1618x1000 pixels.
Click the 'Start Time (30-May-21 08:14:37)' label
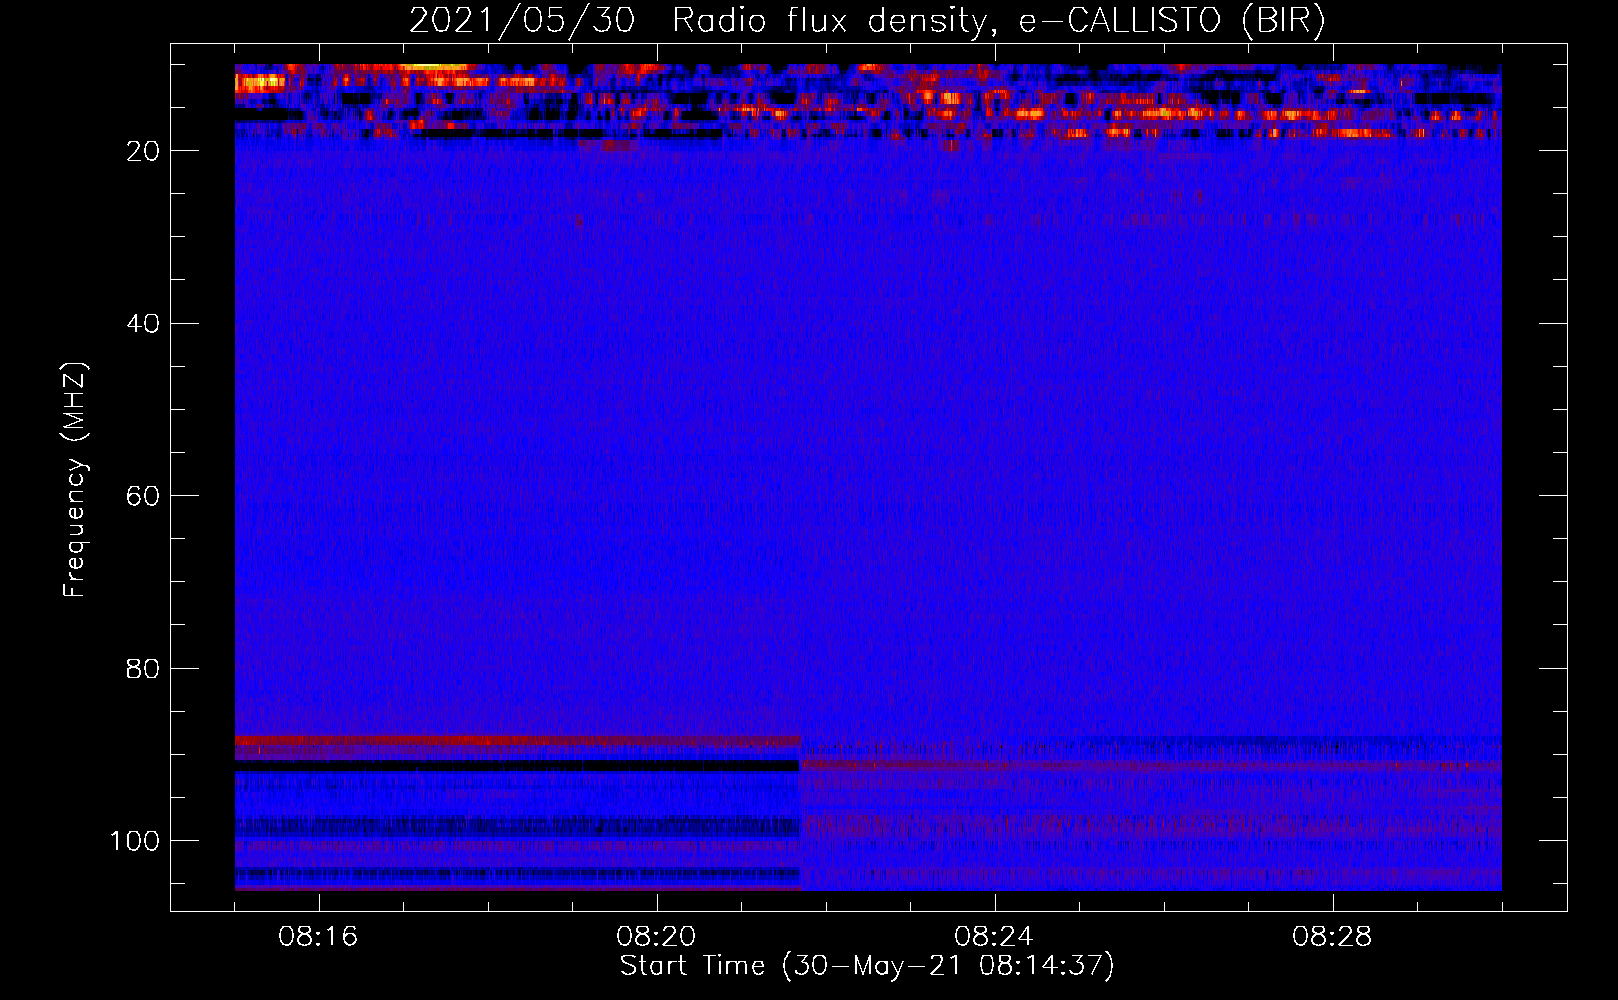tap(867, 966)
